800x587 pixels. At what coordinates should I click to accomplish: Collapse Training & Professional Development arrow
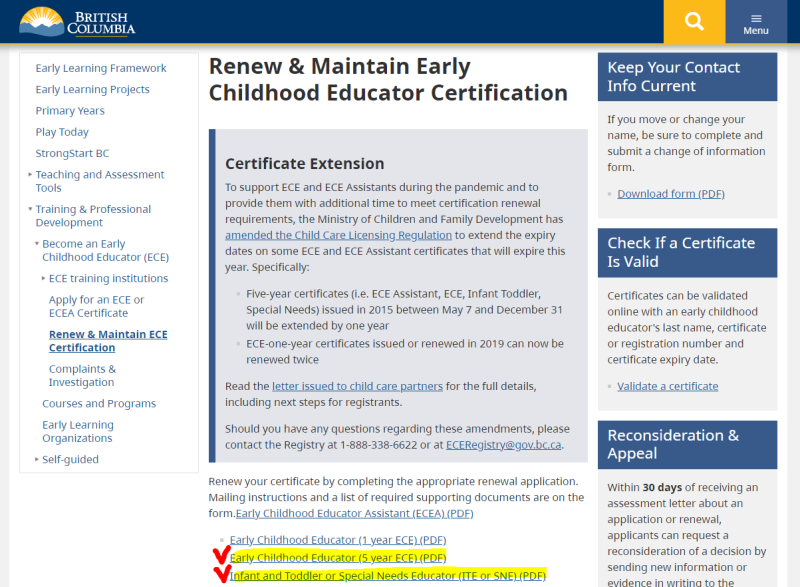pyautogui.click(x=30, y=209)
